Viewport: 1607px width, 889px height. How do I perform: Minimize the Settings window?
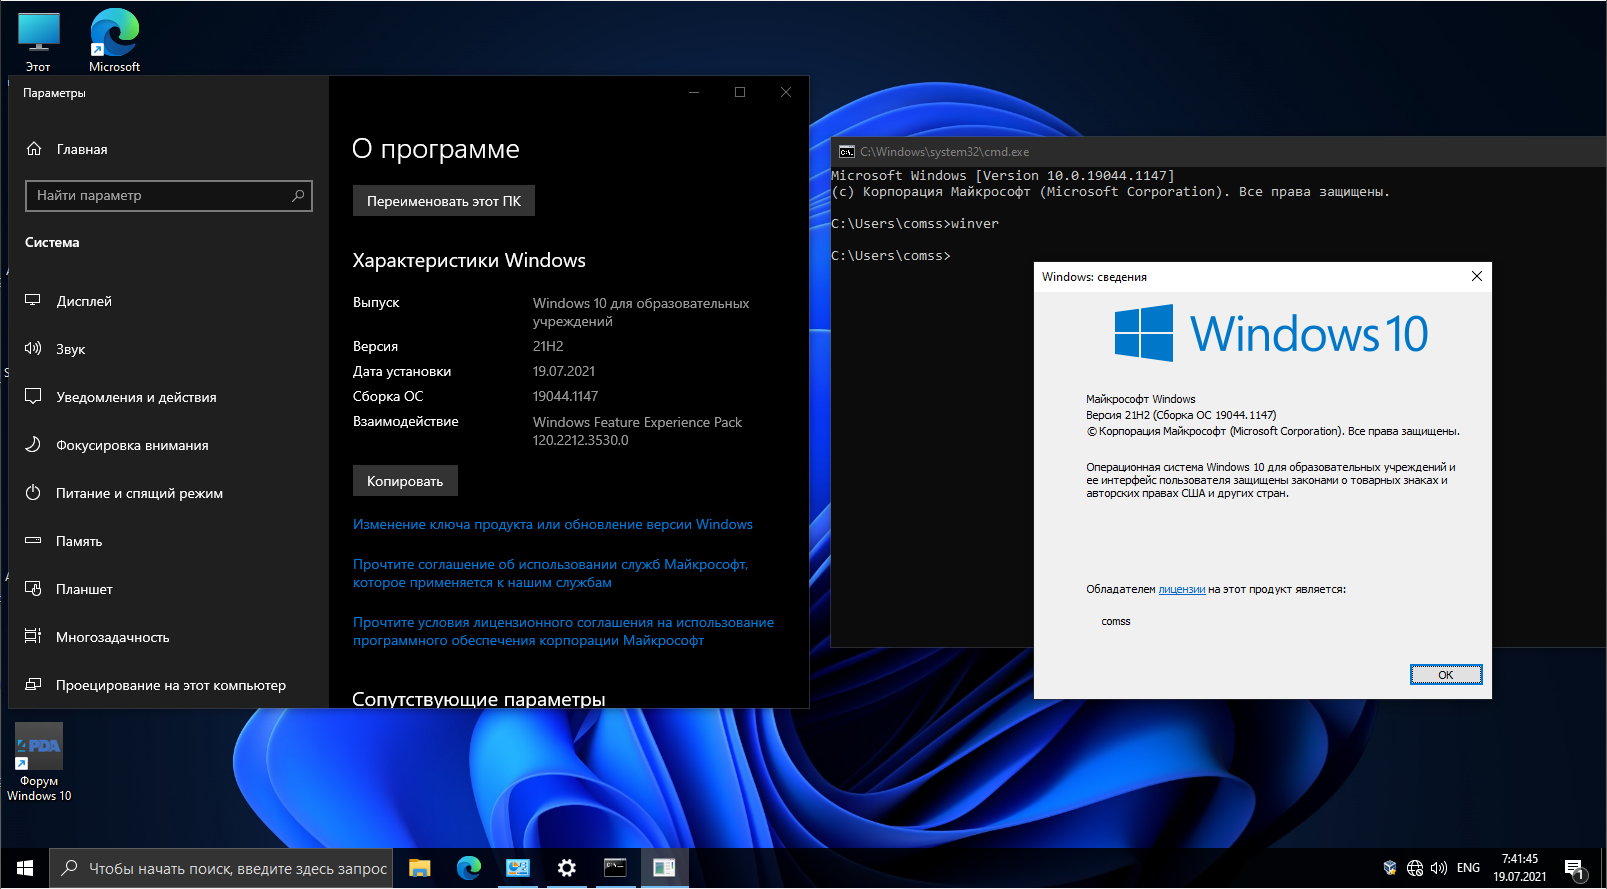[694, 92]
